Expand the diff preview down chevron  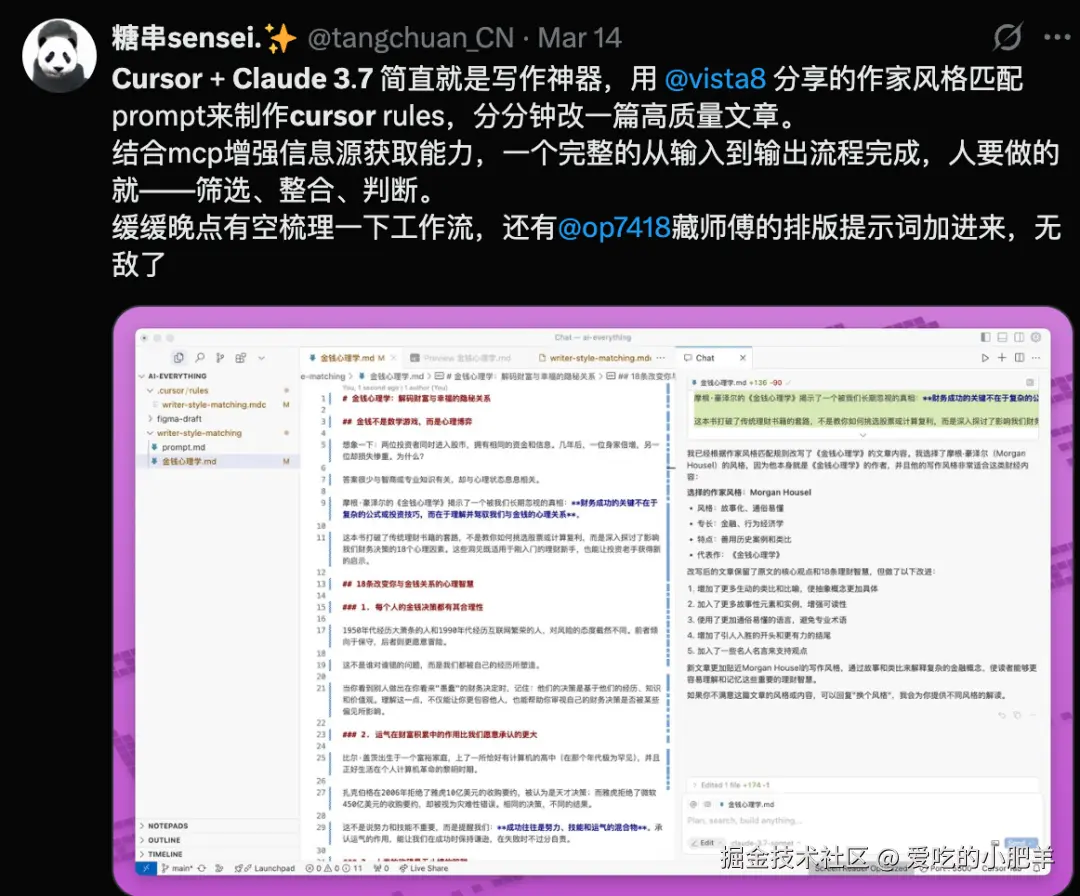[x=862, y=435]
